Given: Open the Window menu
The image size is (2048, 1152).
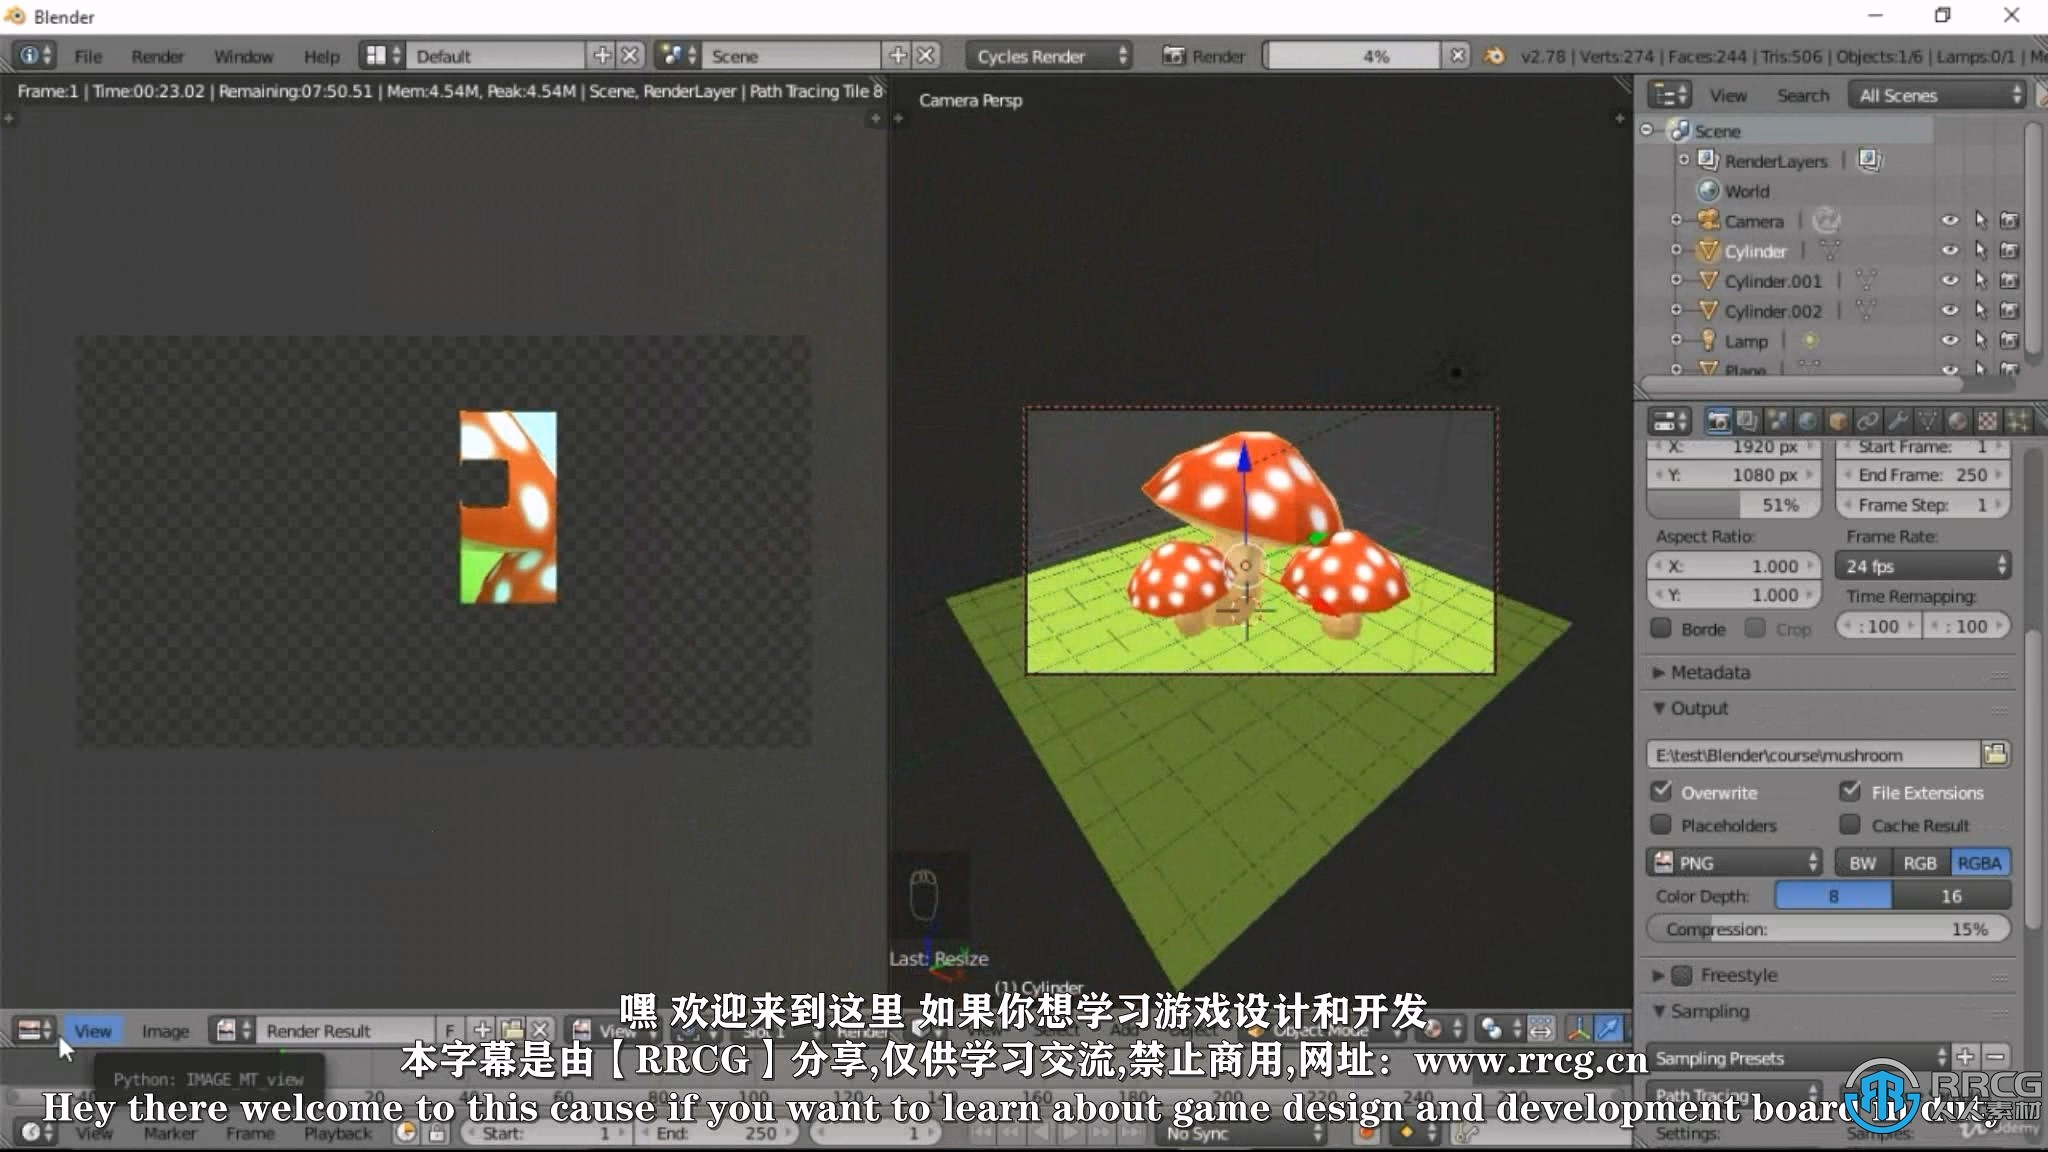Looking at the screenshot, I should pos(243,56).
